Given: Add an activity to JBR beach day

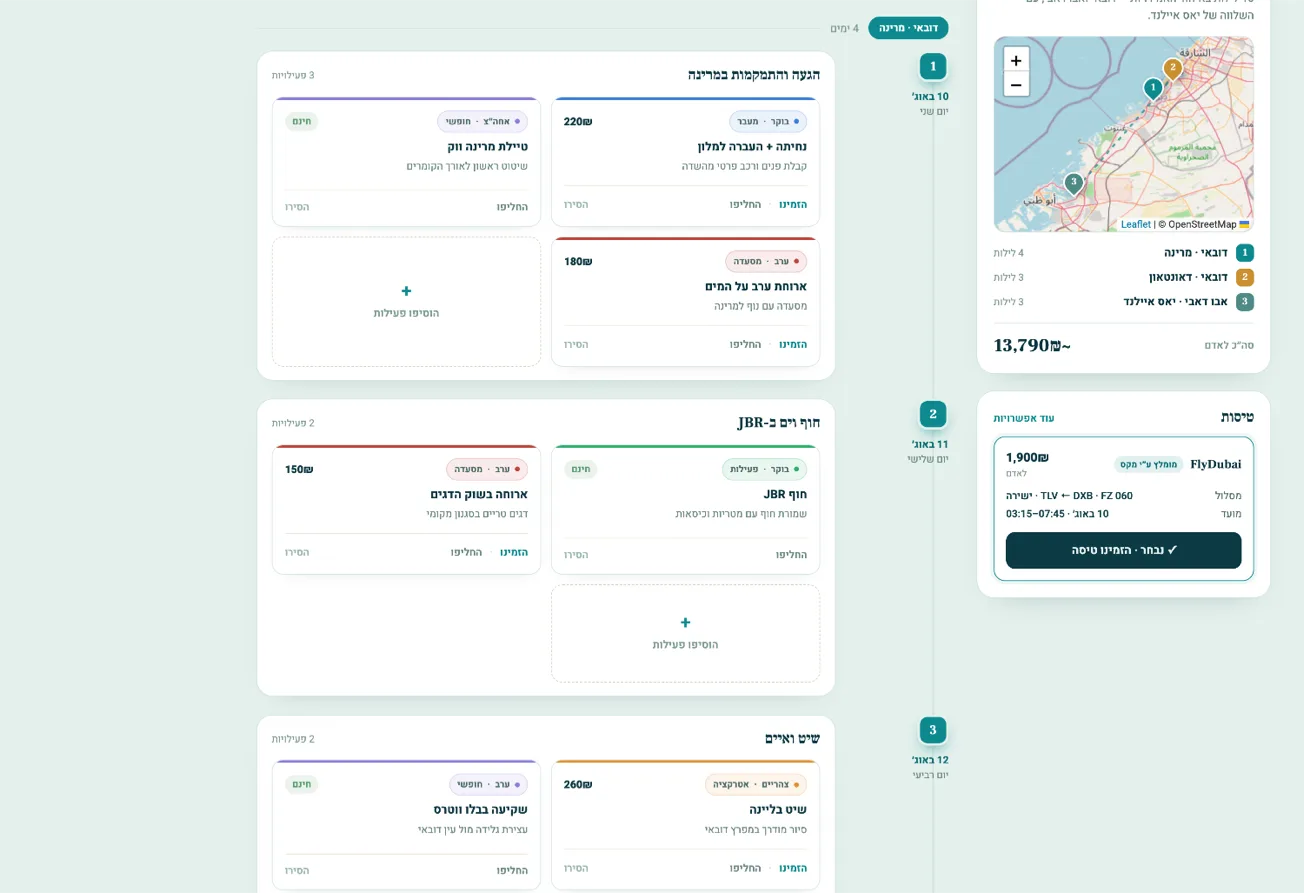Looking at the screenshot, I should point(685,633).
